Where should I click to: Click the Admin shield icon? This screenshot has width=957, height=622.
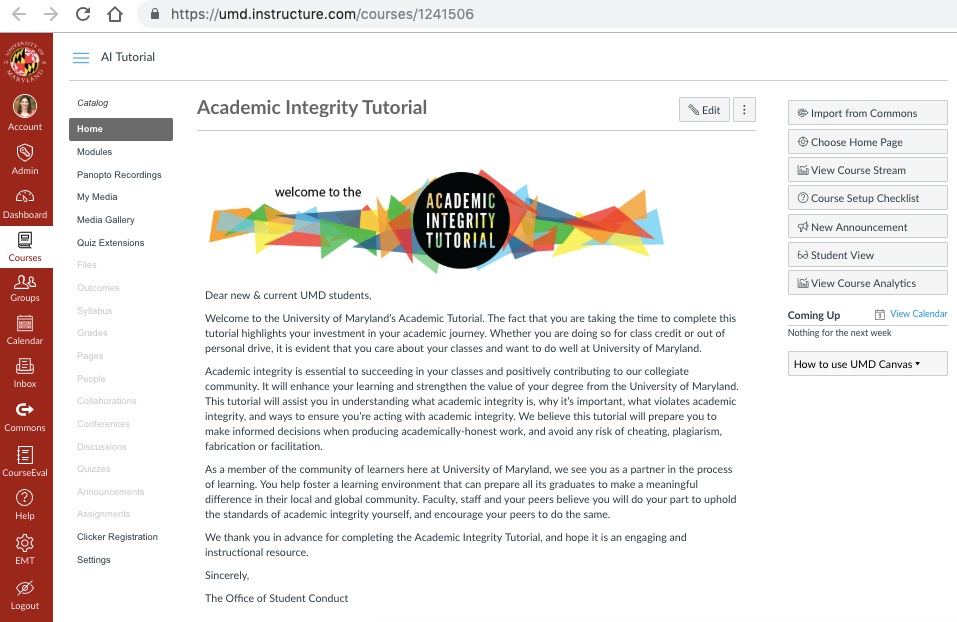tap(25, 153)
